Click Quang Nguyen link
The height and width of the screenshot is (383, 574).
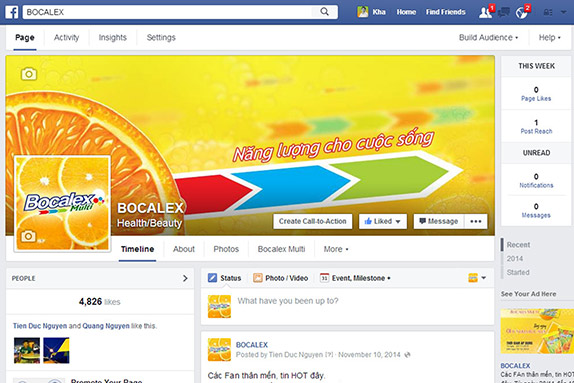tap(106, 326)
